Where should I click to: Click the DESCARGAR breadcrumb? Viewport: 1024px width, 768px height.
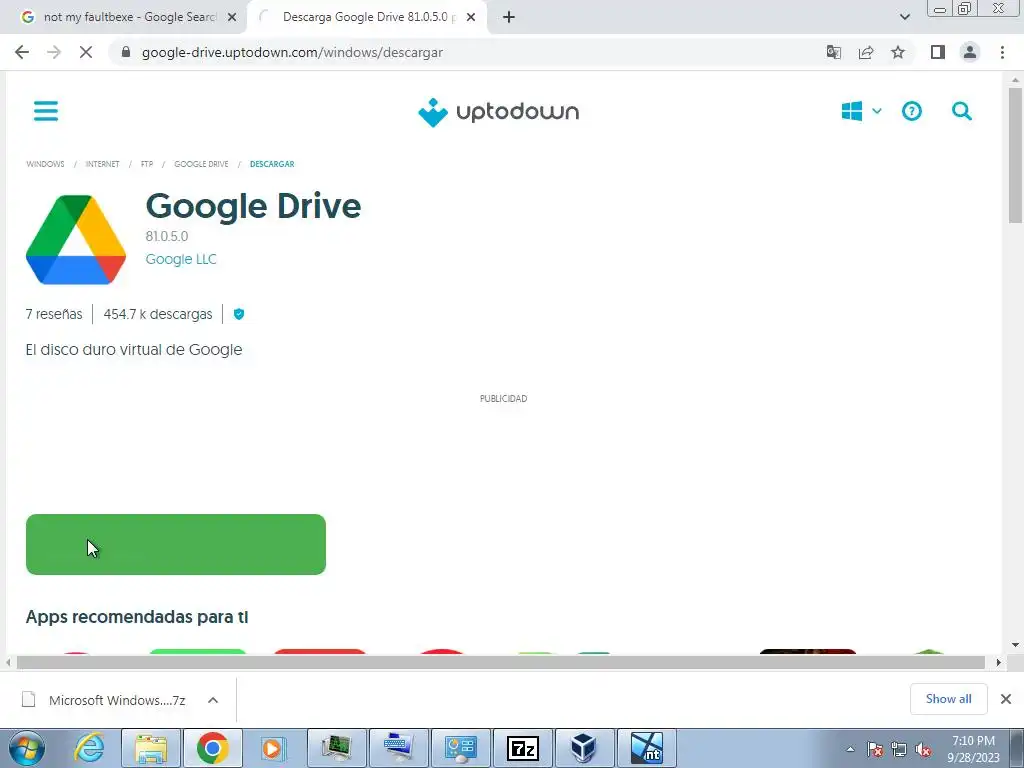tap(272, 164)
